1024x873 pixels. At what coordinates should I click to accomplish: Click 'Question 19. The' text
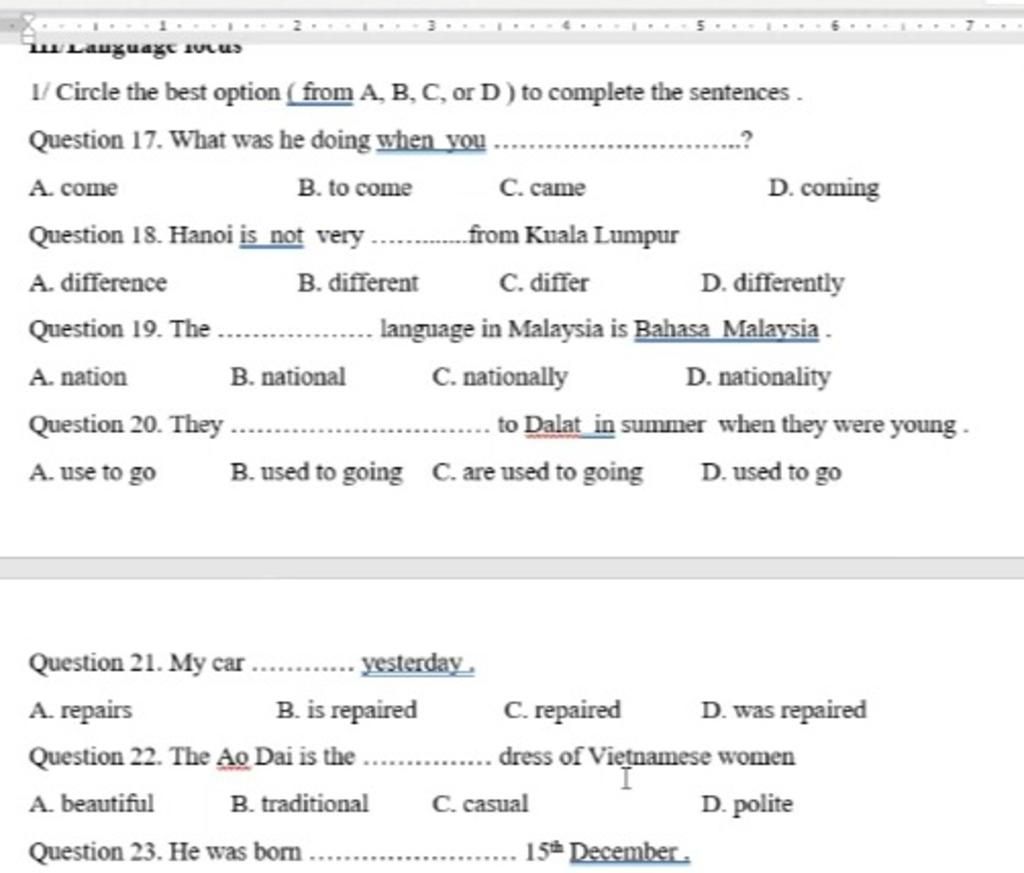[x=120, y=329]
